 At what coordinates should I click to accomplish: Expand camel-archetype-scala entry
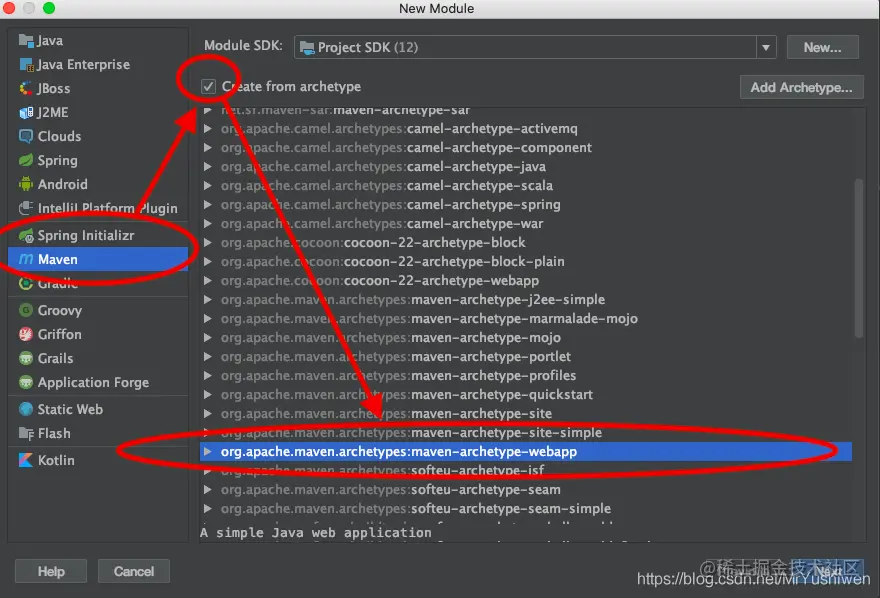pyautogui.click(x=208, y=186)
